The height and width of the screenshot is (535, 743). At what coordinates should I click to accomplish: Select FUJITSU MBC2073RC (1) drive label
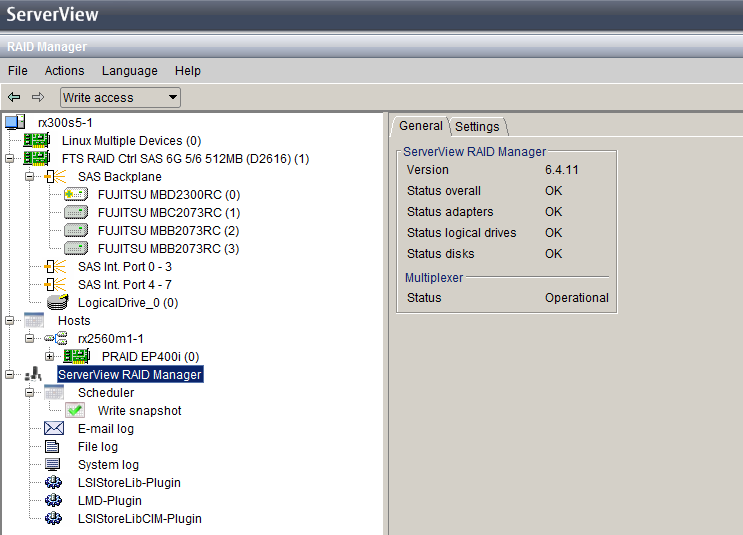click(x=169, y=213)
